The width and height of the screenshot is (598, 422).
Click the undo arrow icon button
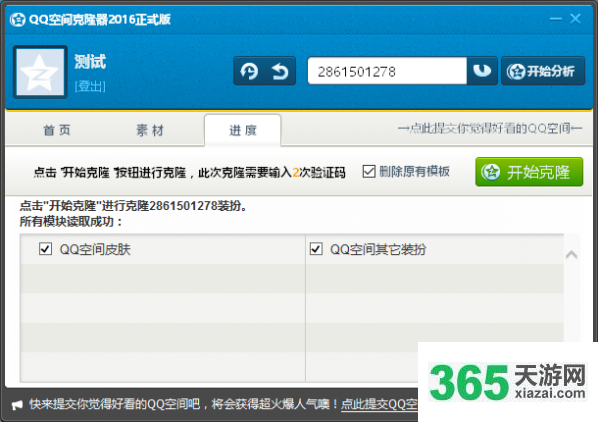280,71
